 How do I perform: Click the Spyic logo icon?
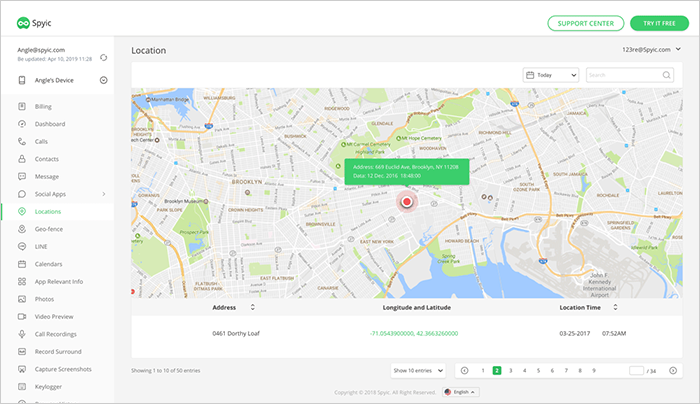(23, 23)
